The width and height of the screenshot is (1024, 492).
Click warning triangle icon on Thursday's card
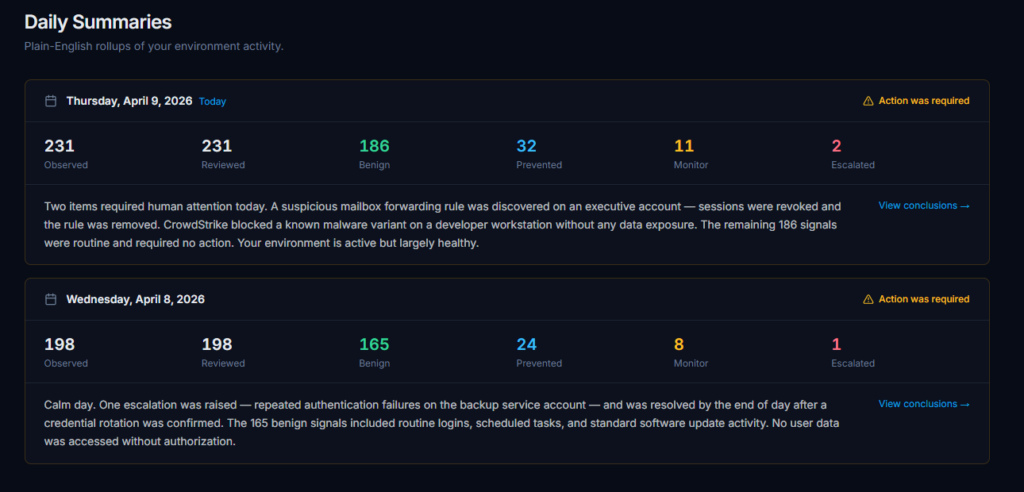click(x=868, y=101)
